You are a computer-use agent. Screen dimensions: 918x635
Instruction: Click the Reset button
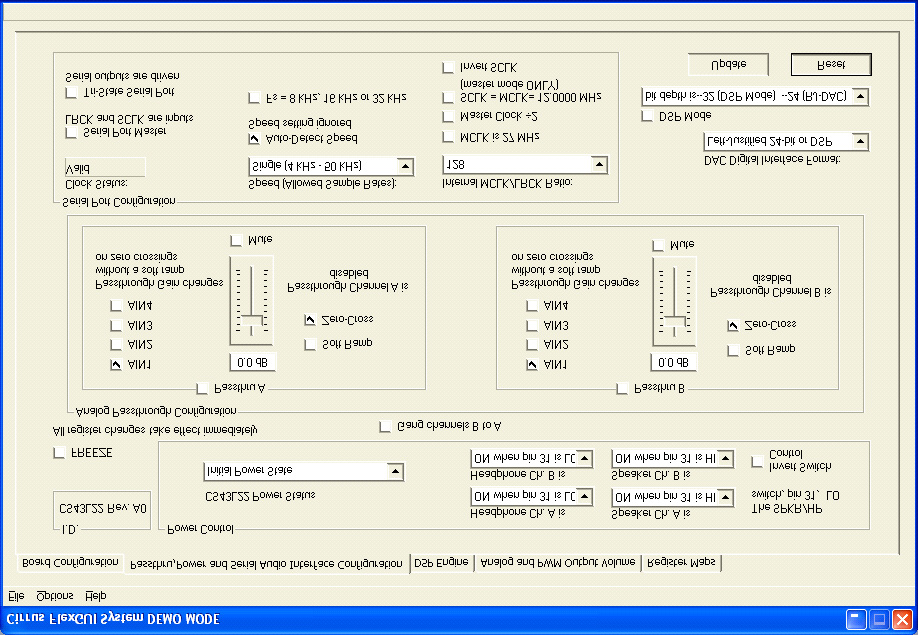(x=830, y=63)
